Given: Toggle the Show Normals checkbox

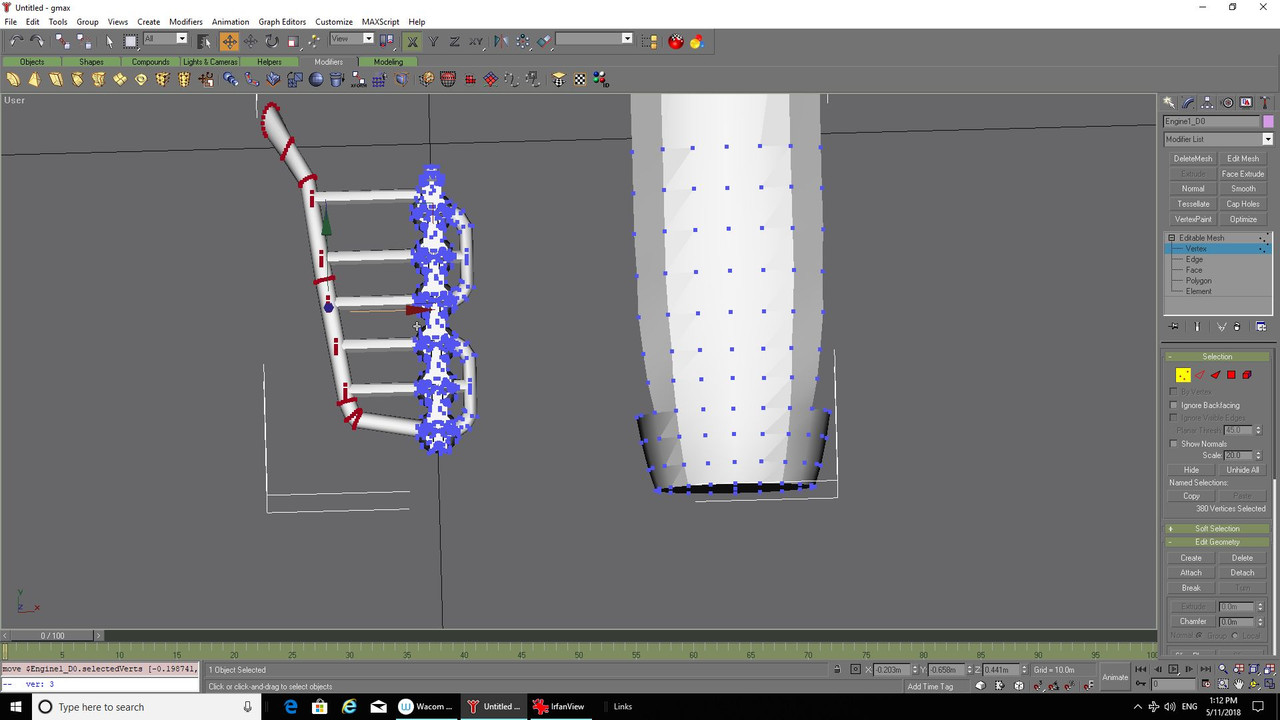Looking at the screenshot, I should (x=1174, y=444).
